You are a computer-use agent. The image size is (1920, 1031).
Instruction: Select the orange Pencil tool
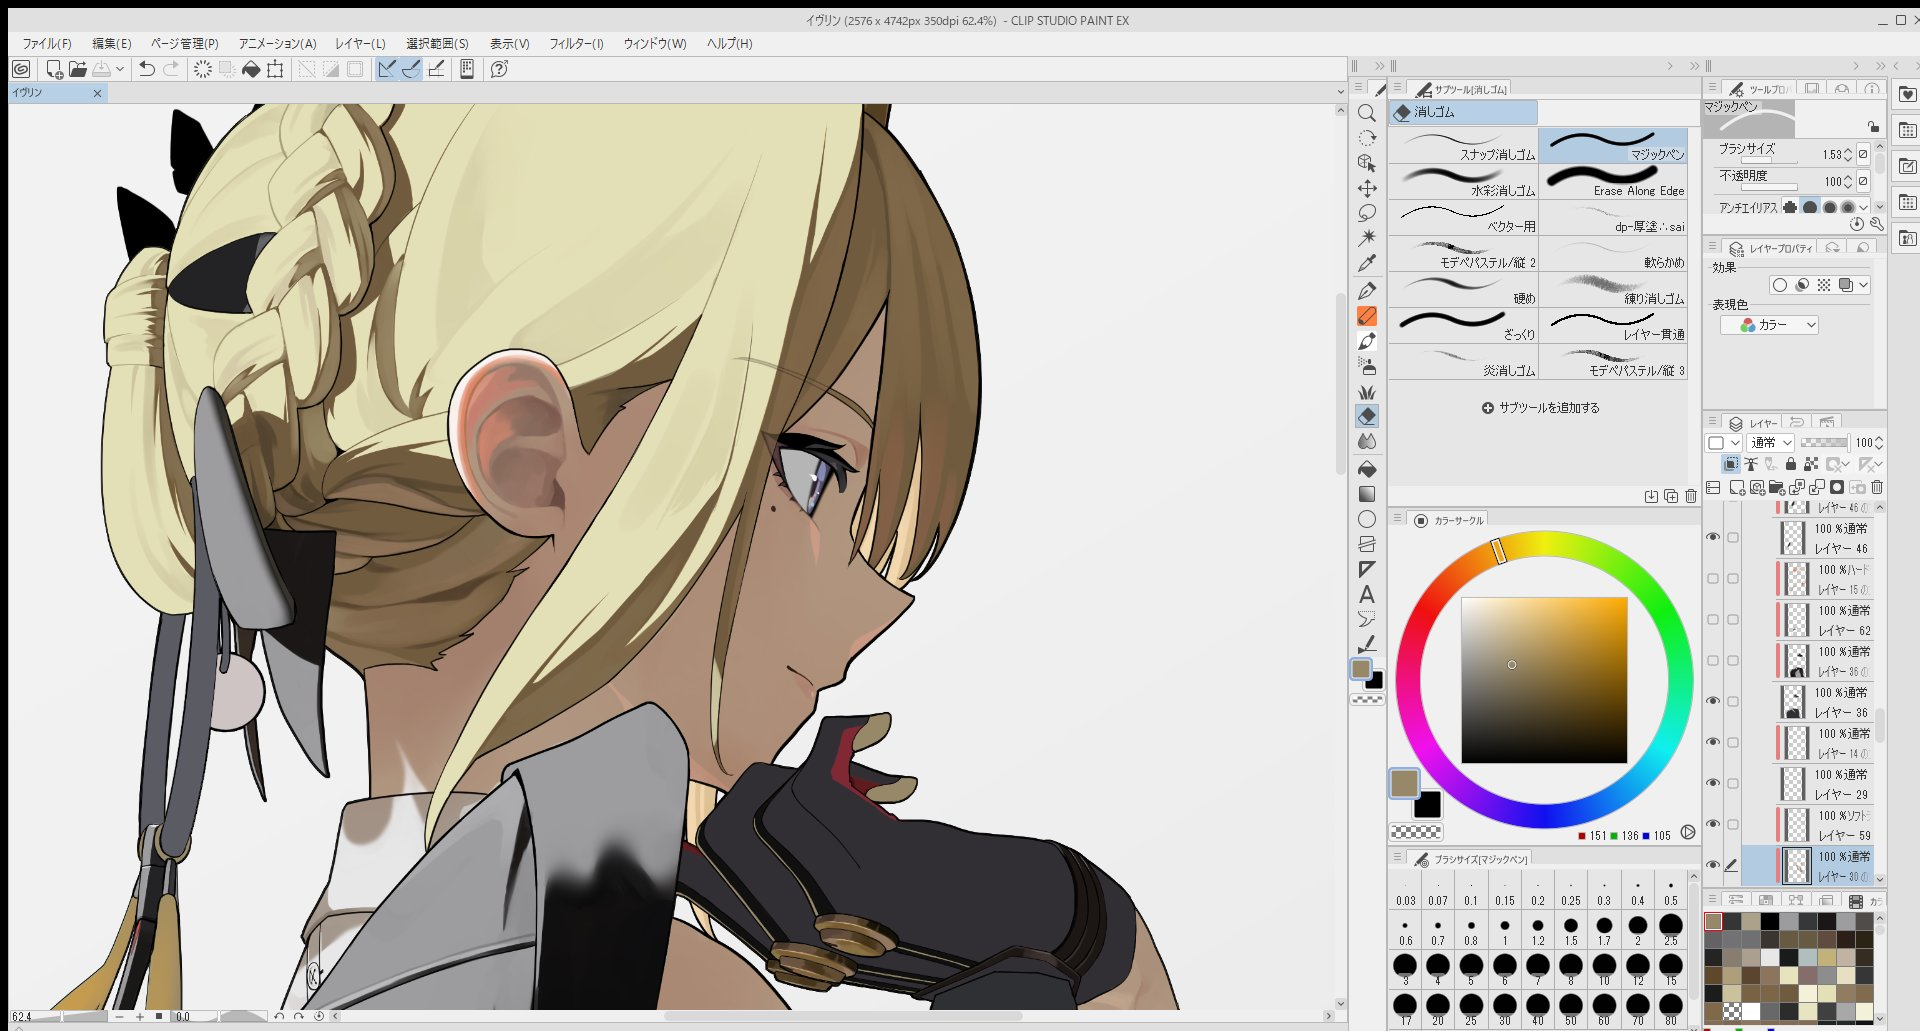click(x=1367, y=316)
